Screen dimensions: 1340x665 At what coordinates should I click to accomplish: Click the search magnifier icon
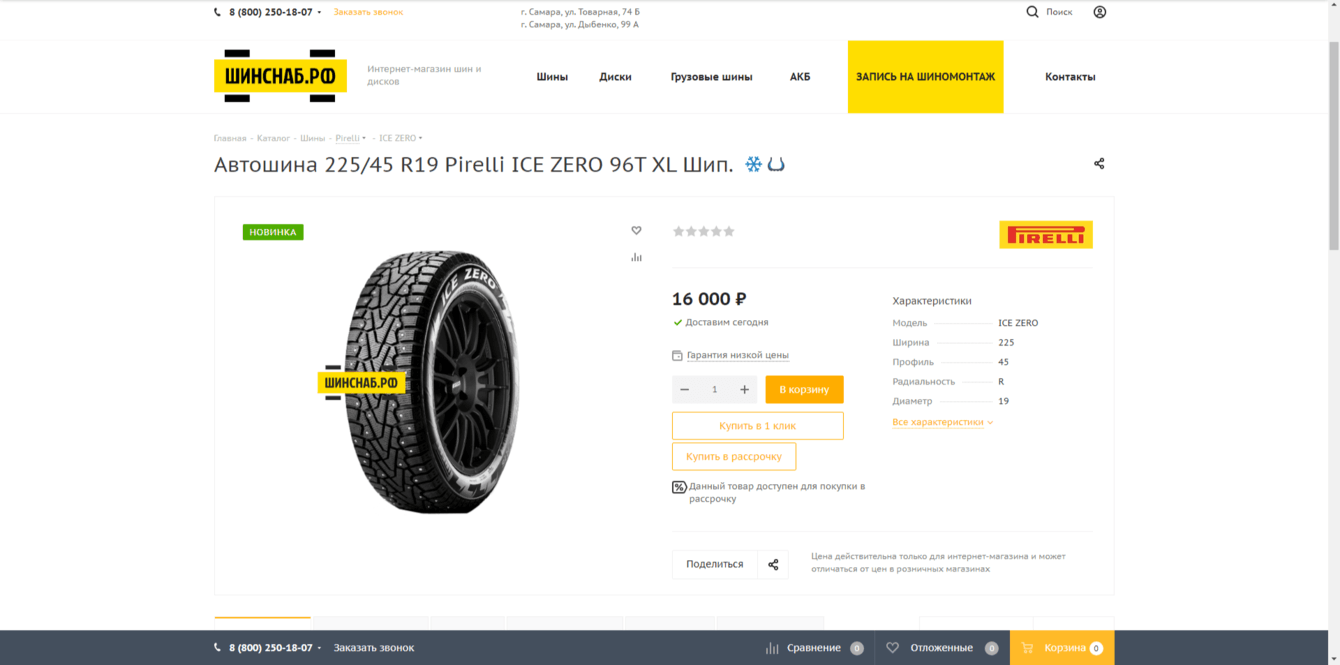tap(1032, 12)
